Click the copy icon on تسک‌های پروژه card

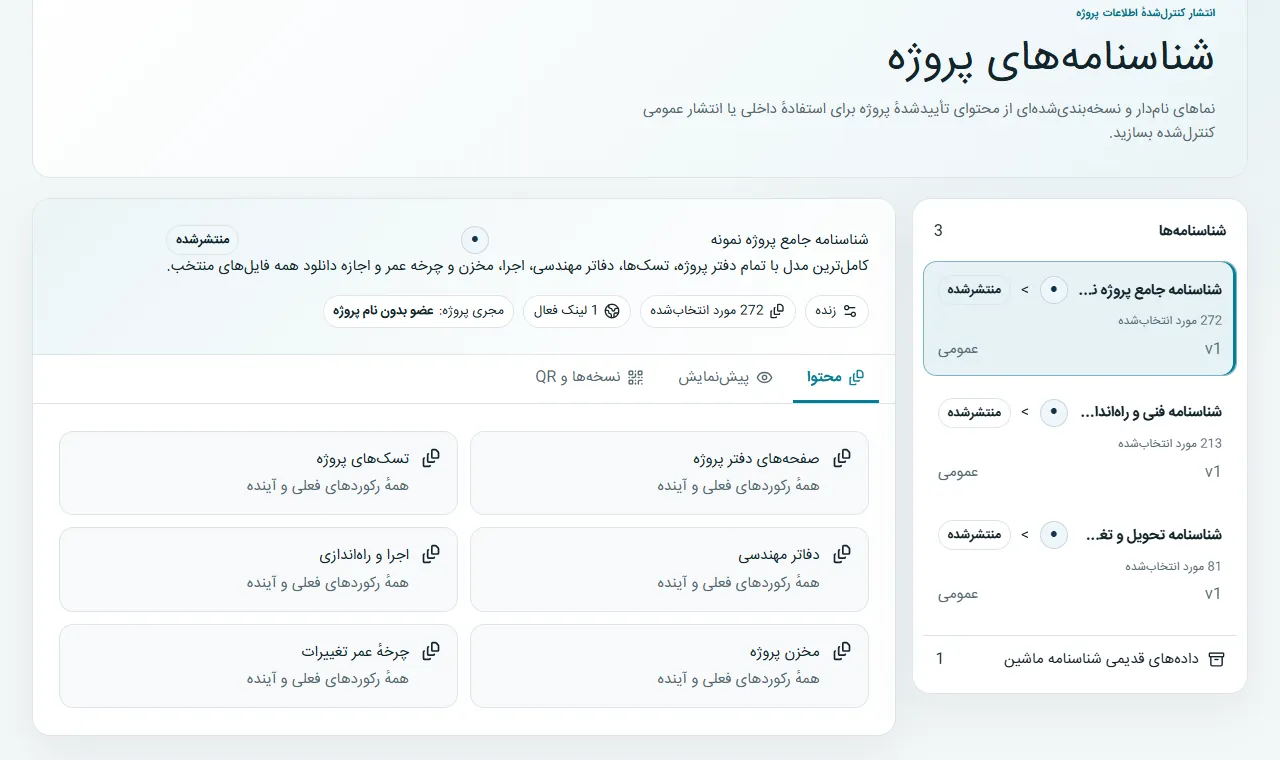pyautogui.click(x=431, y=458)
